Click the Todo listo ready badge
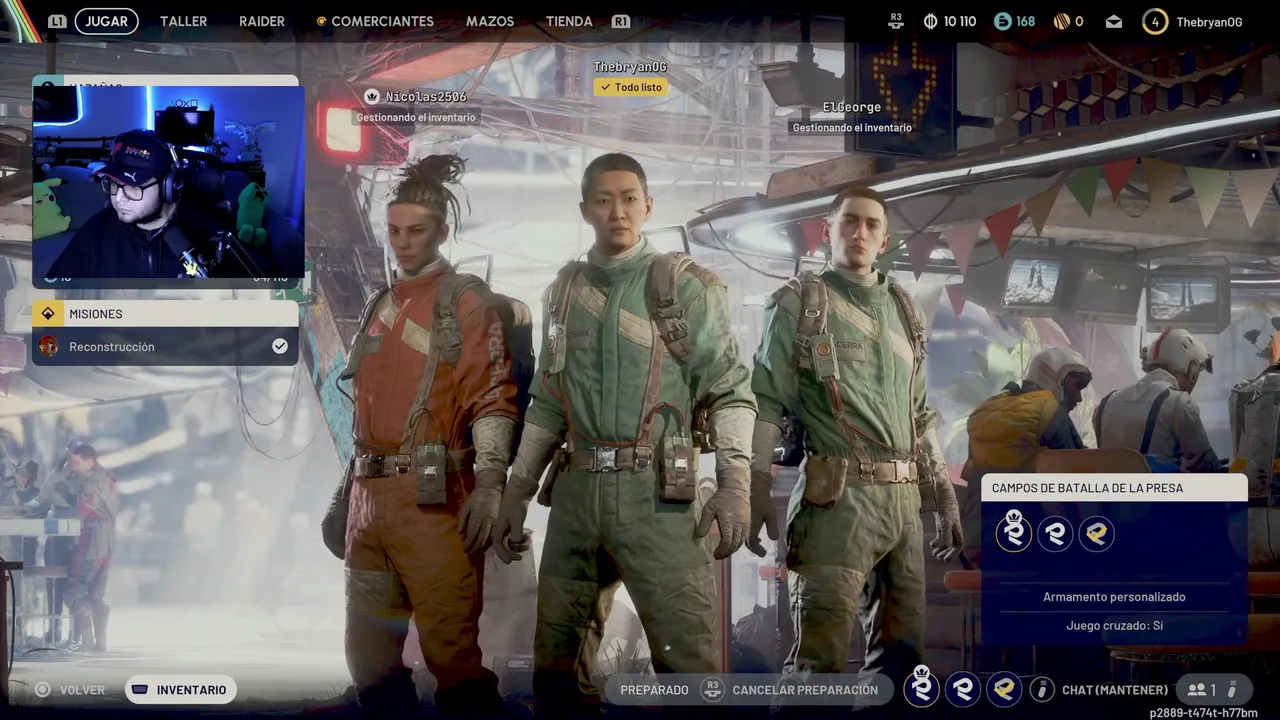 click(631, 87)
